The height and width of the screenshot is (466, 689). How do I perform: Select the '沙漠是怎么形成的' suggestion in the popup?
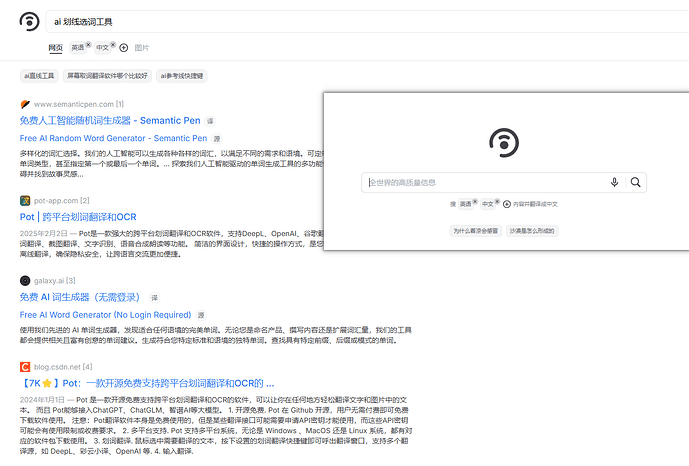click(x=532, y=231)
